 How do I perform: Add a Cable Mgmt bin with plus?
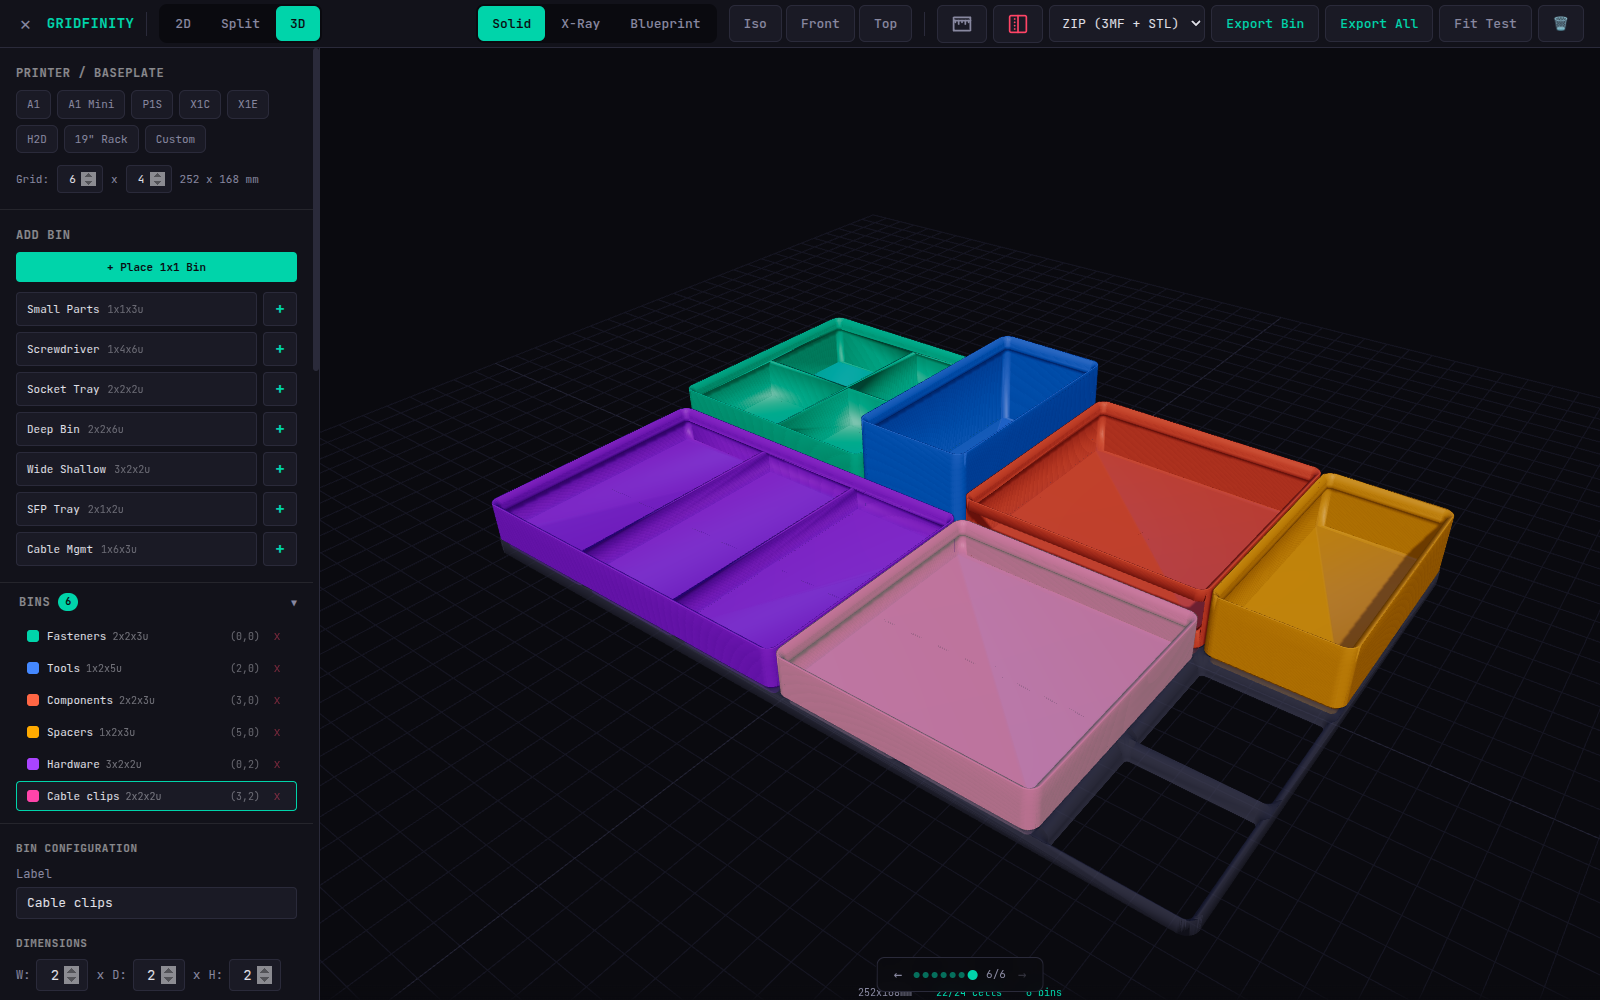[x=280, y=549]
